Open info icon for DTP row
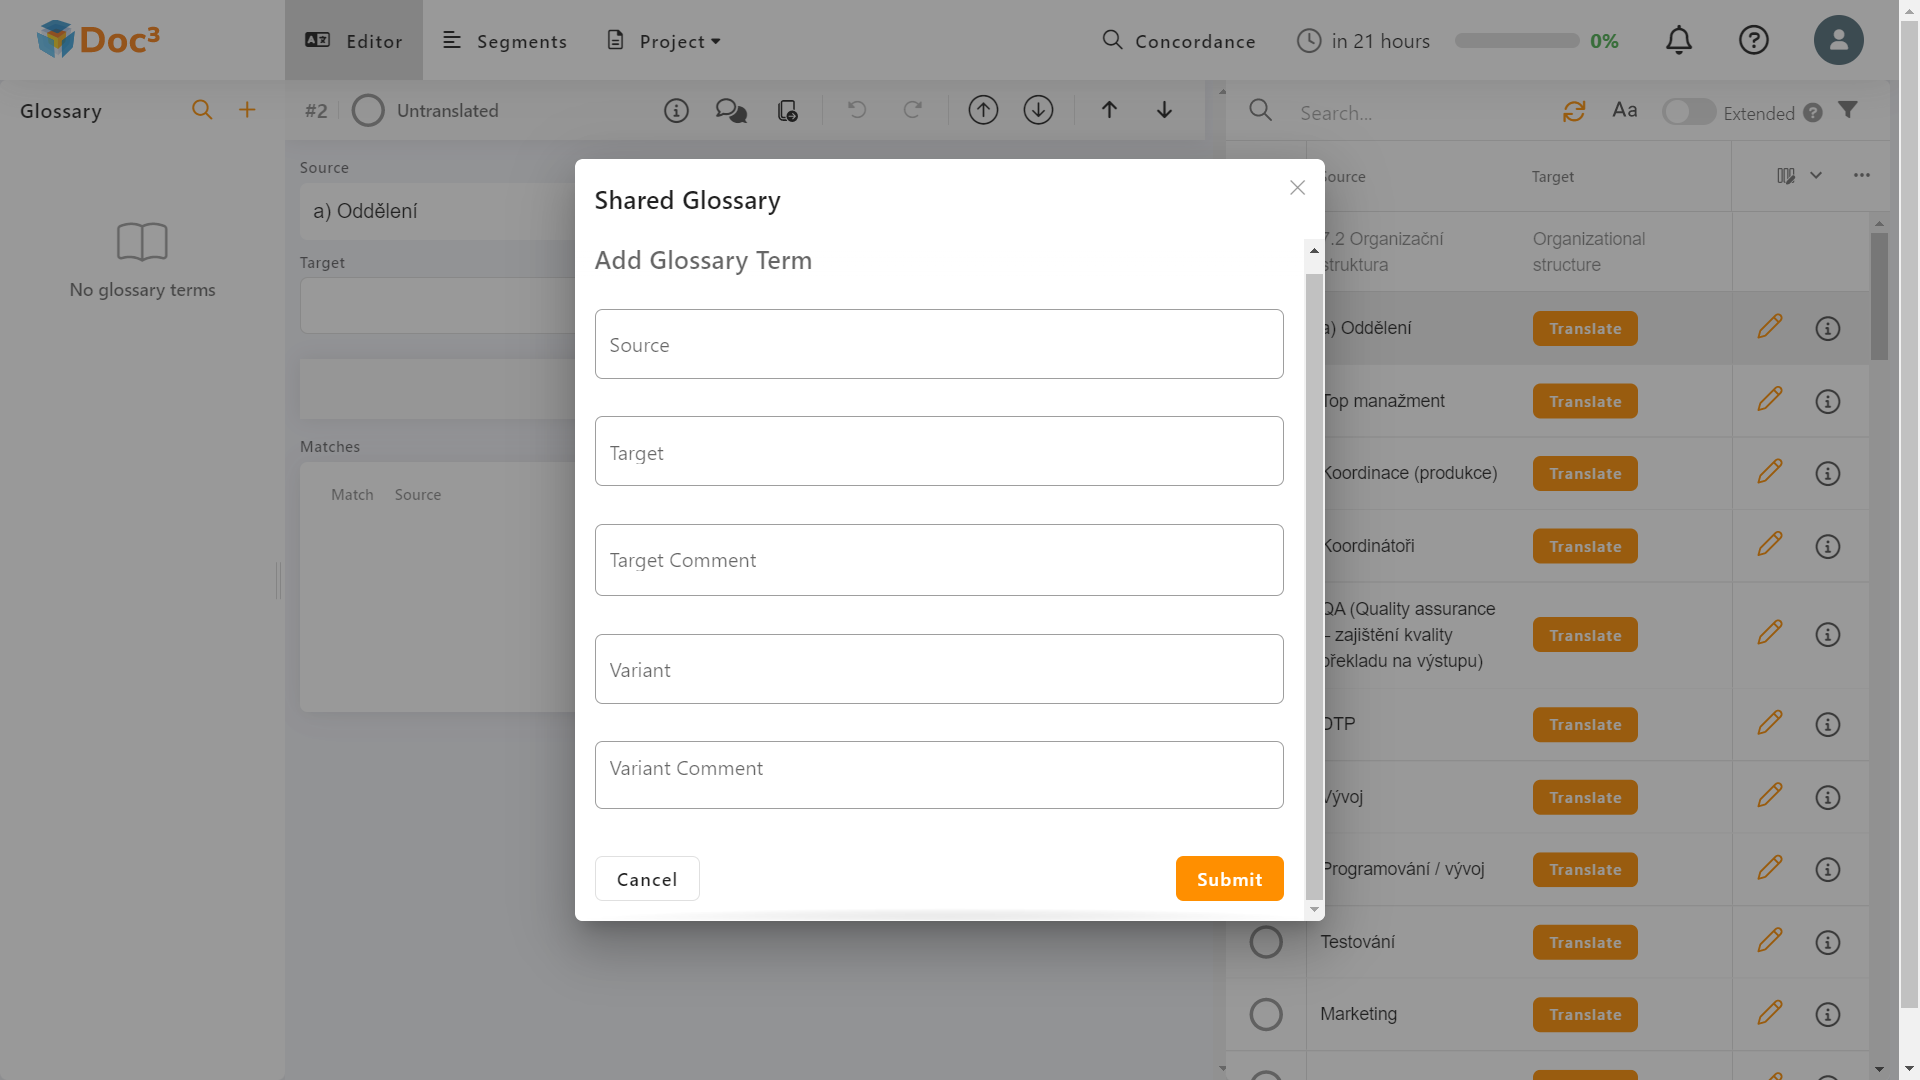Viewport: 1920px width, 1080px height. 1827,724
